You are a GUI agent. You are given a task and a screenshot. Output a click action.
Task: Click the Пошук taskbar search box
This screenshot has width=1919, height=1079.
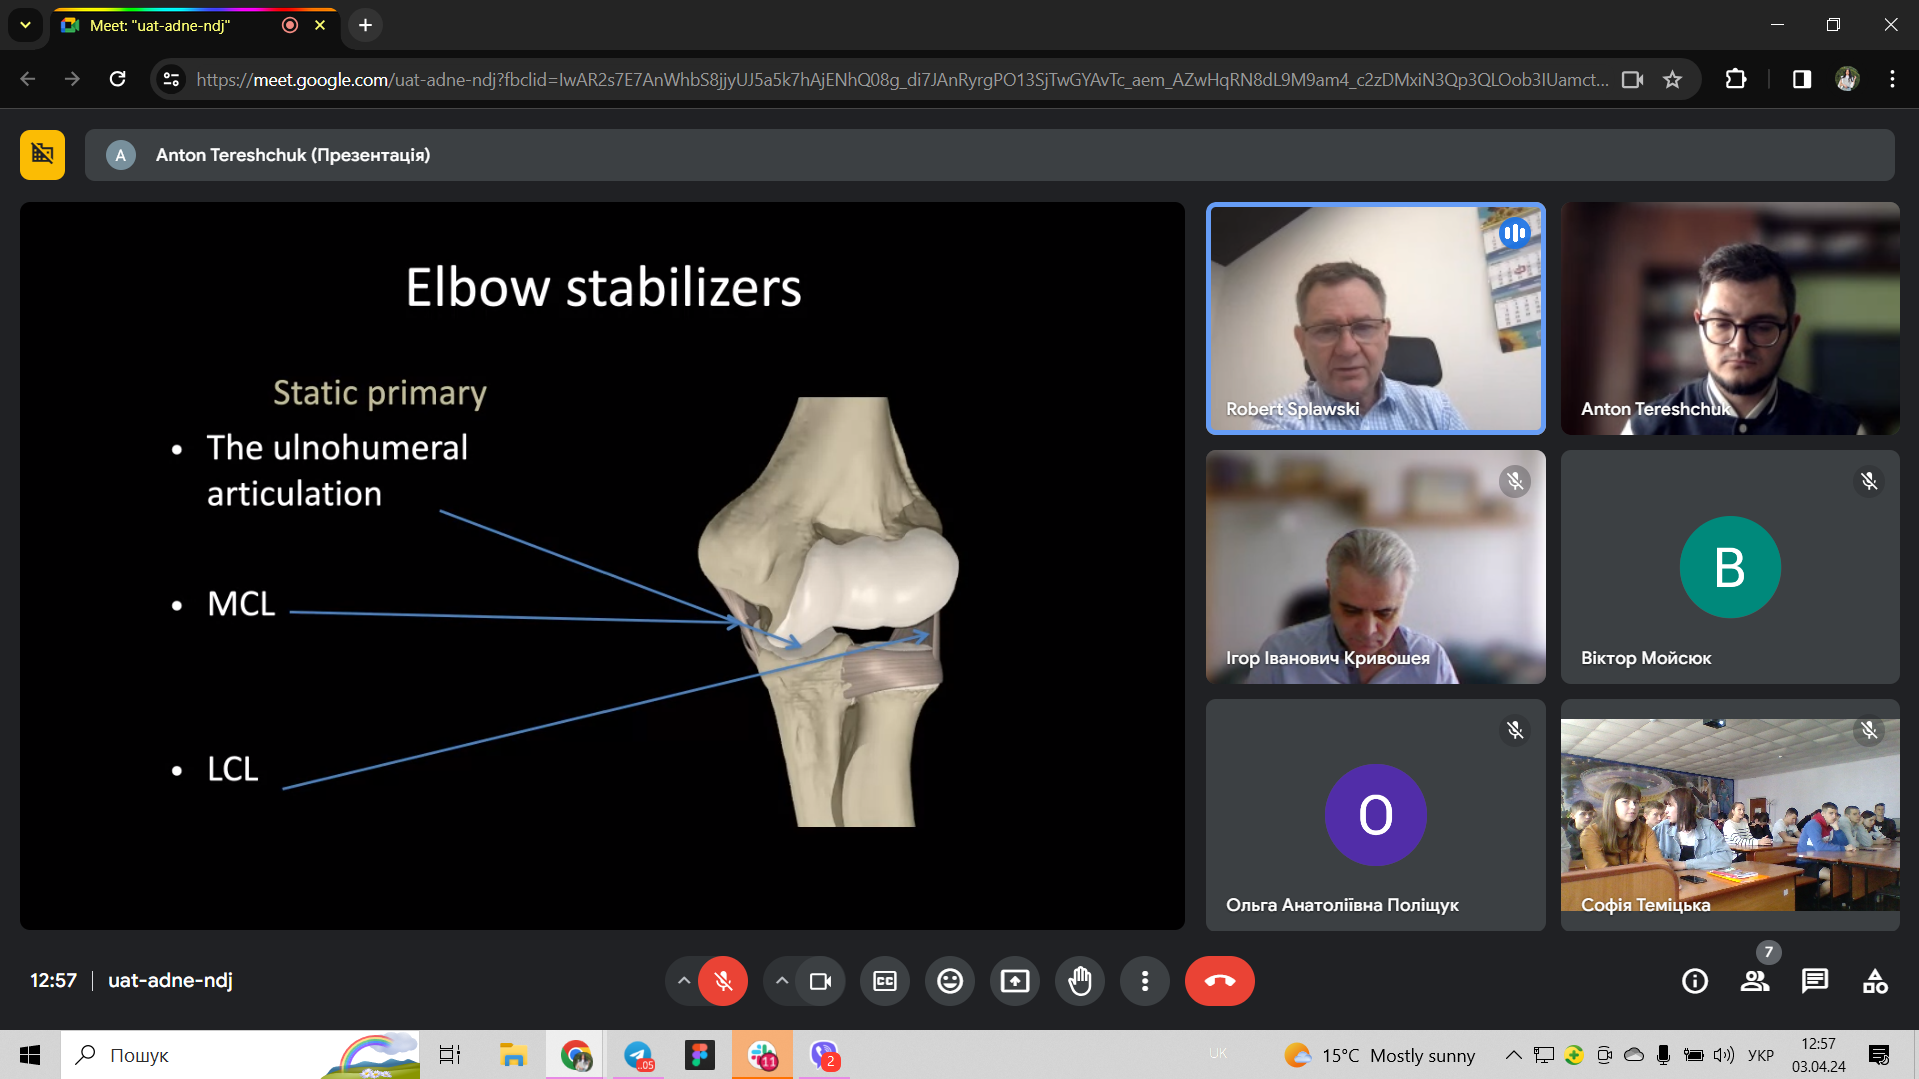coord(241,1055)
